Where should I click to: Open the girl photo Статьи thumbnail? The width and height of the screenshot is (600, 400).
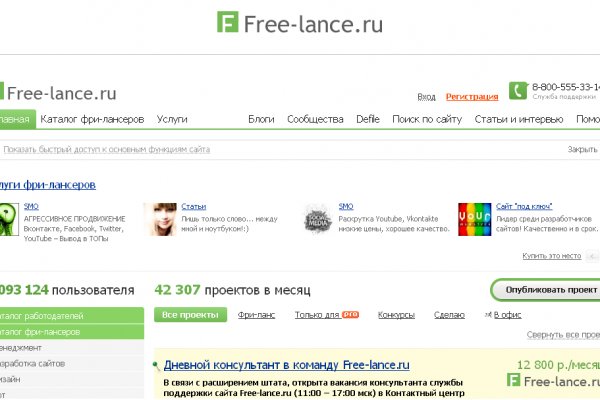click(160, 218)
